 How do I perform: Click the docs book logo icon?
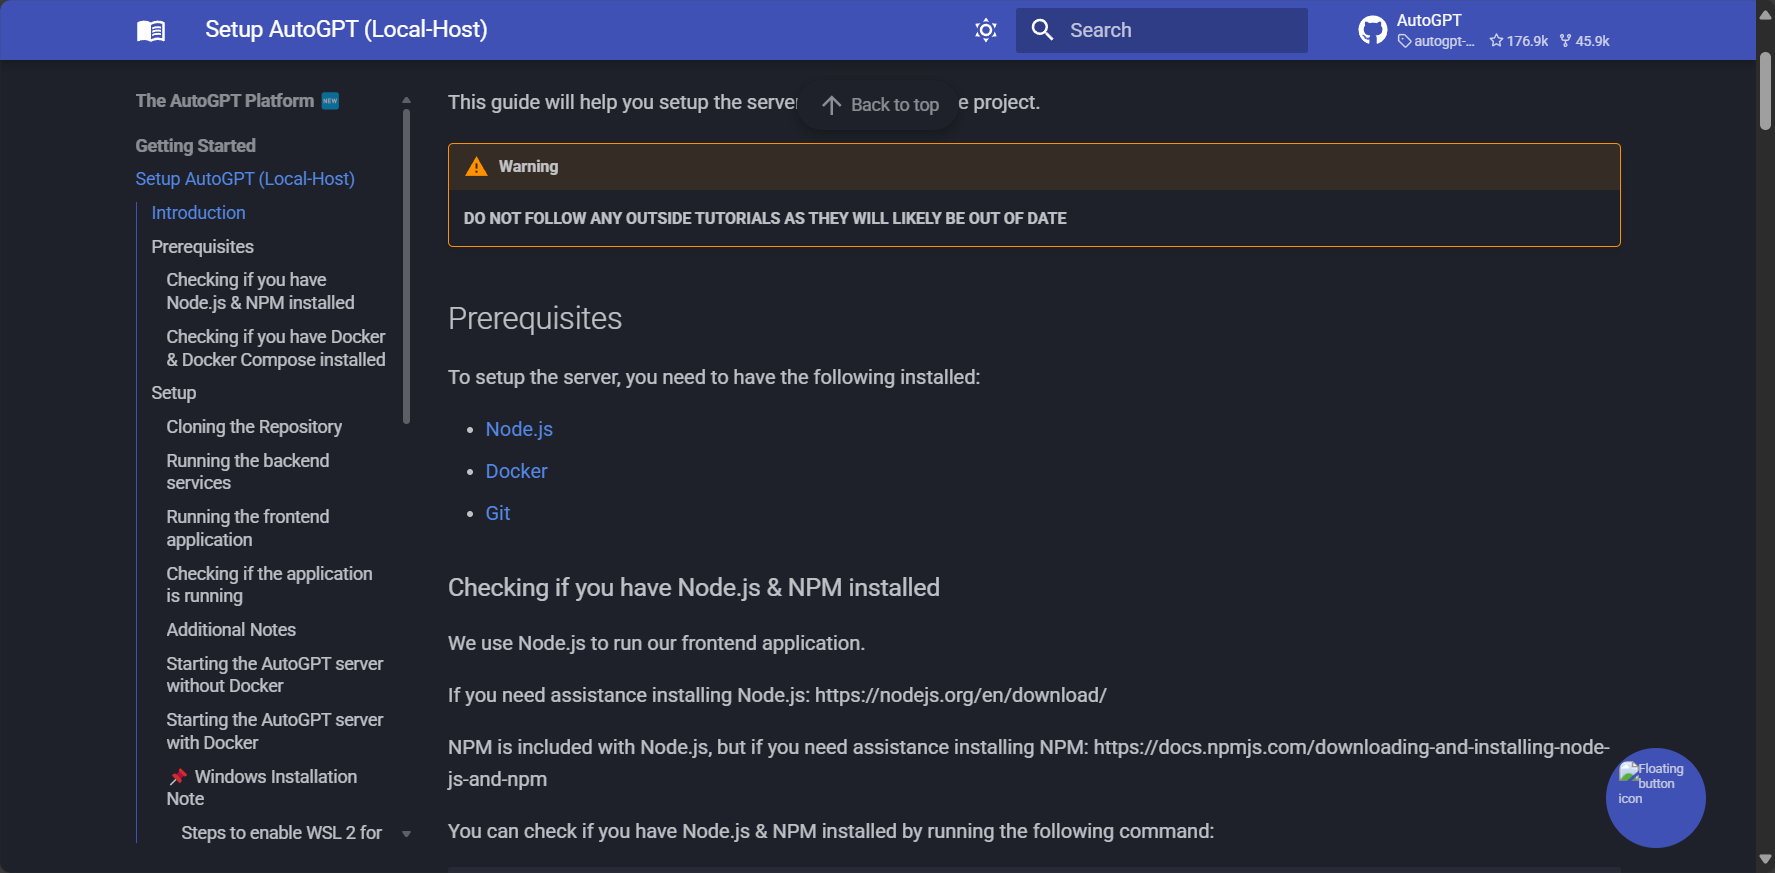151,30
